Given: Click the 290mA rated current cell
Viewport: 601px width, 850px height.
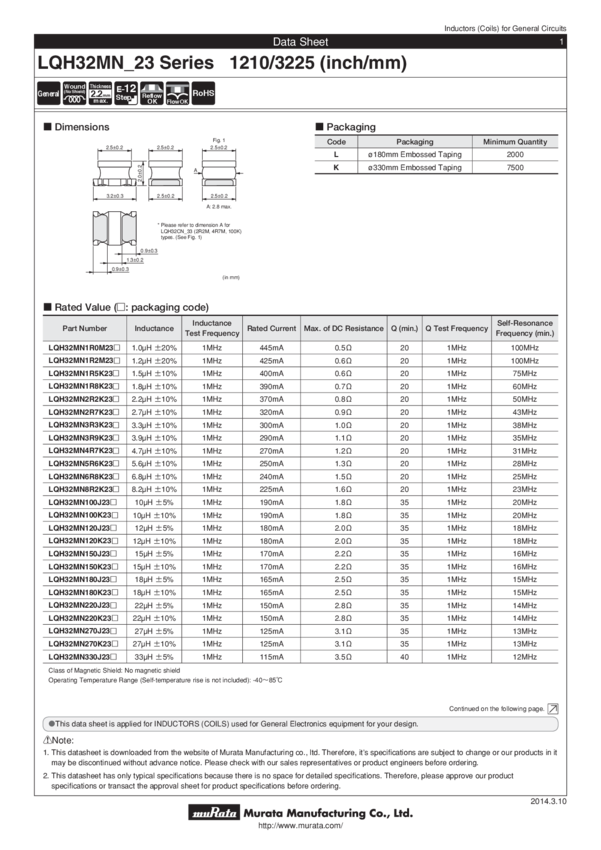Looking at the screenshot, I should pos(272,438).
